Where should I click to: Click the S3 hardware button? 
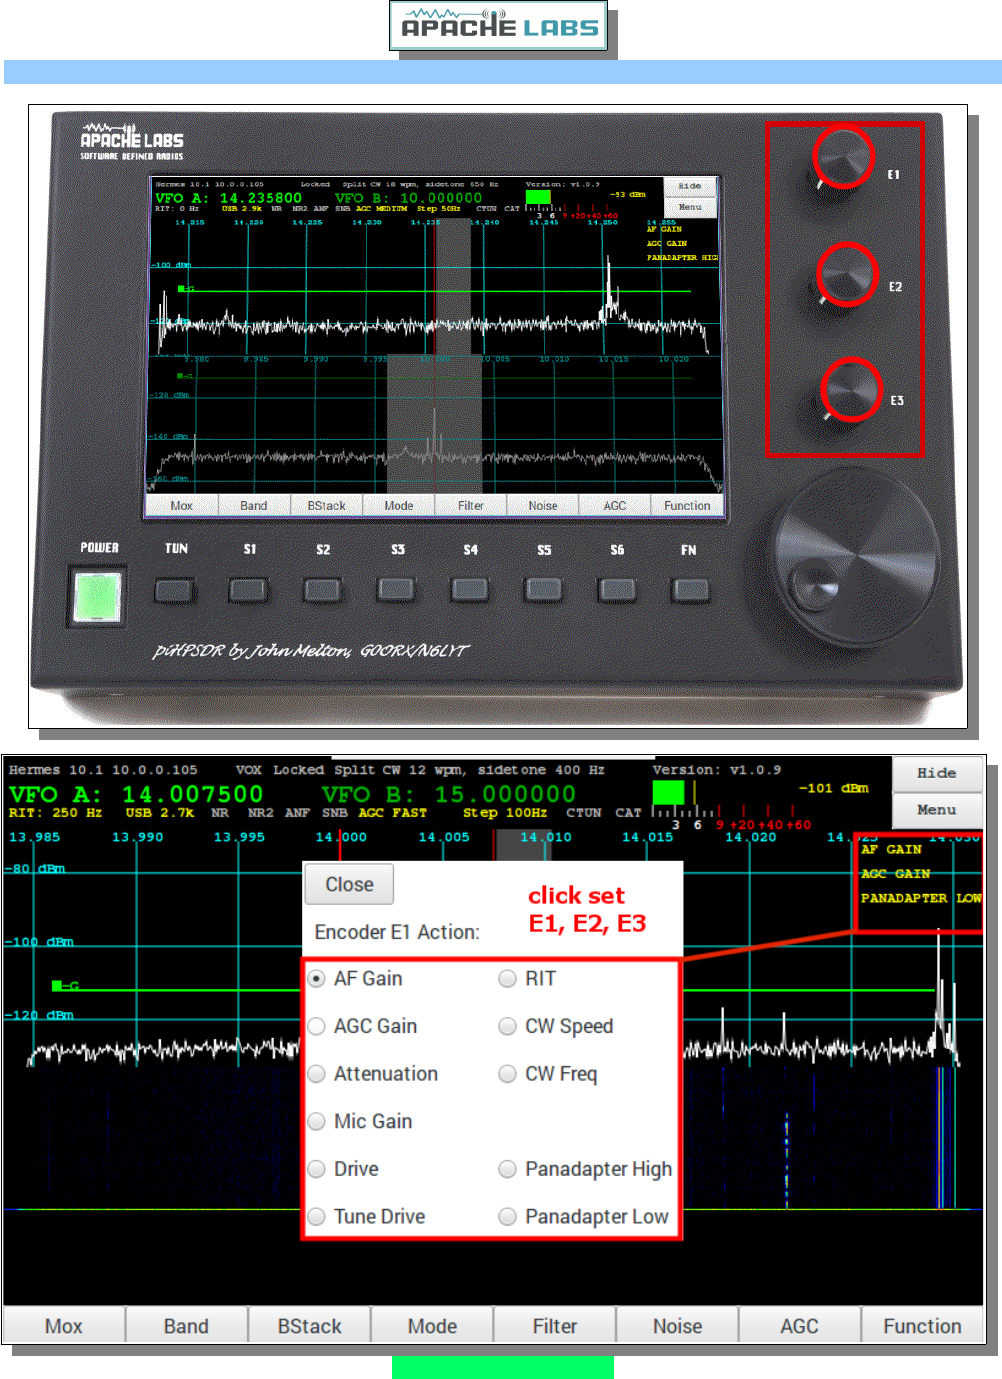click(396, 590)
